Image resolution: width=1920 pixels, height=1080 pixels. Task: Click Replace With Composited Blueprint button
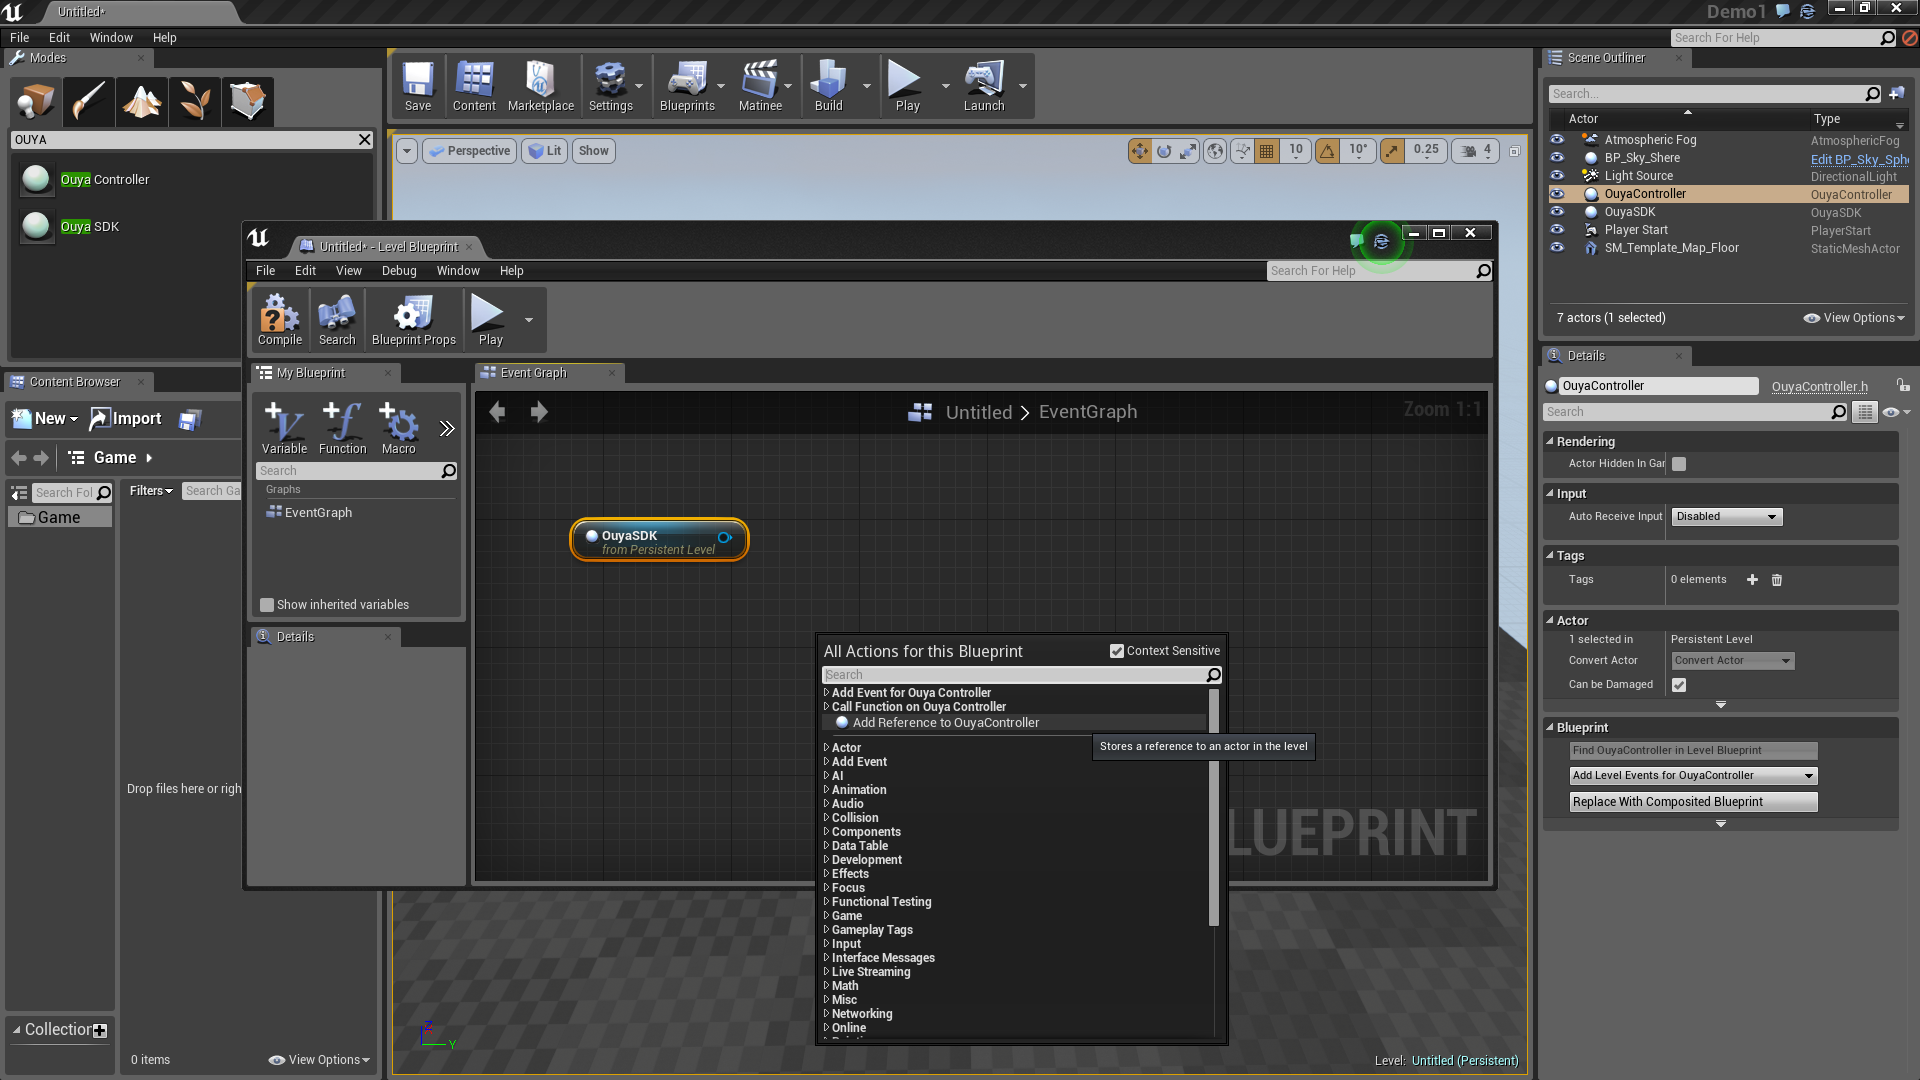pos(1693,802)
